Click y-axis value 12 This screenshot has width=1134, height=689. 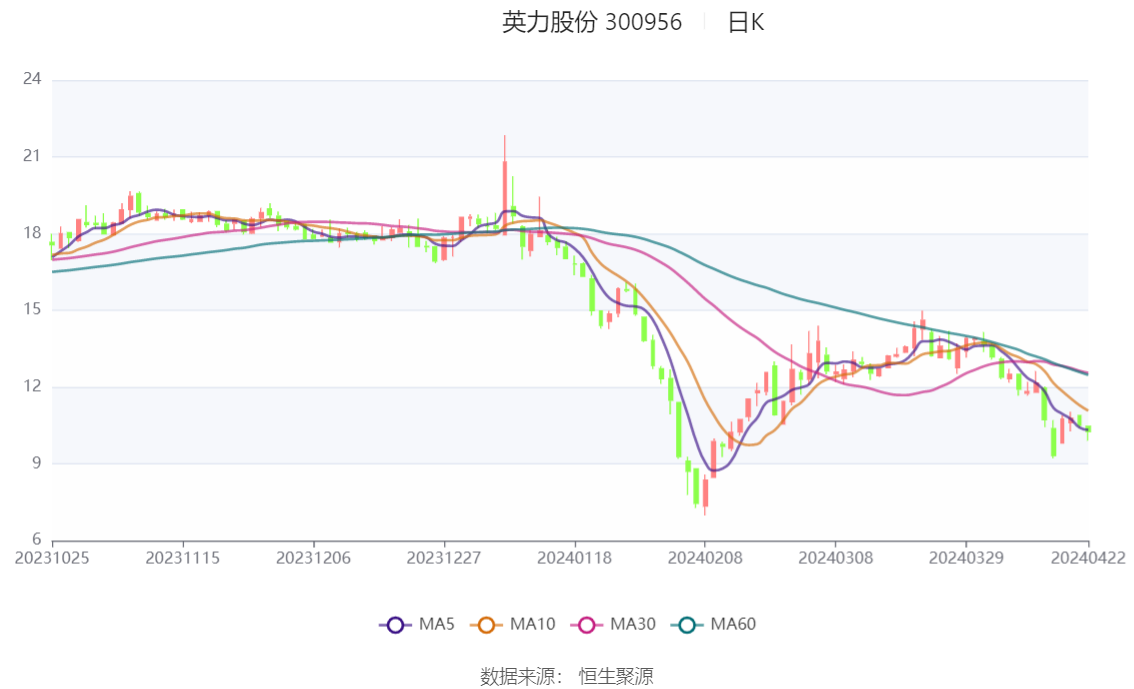pyautogui.click(x=32, y=386)
